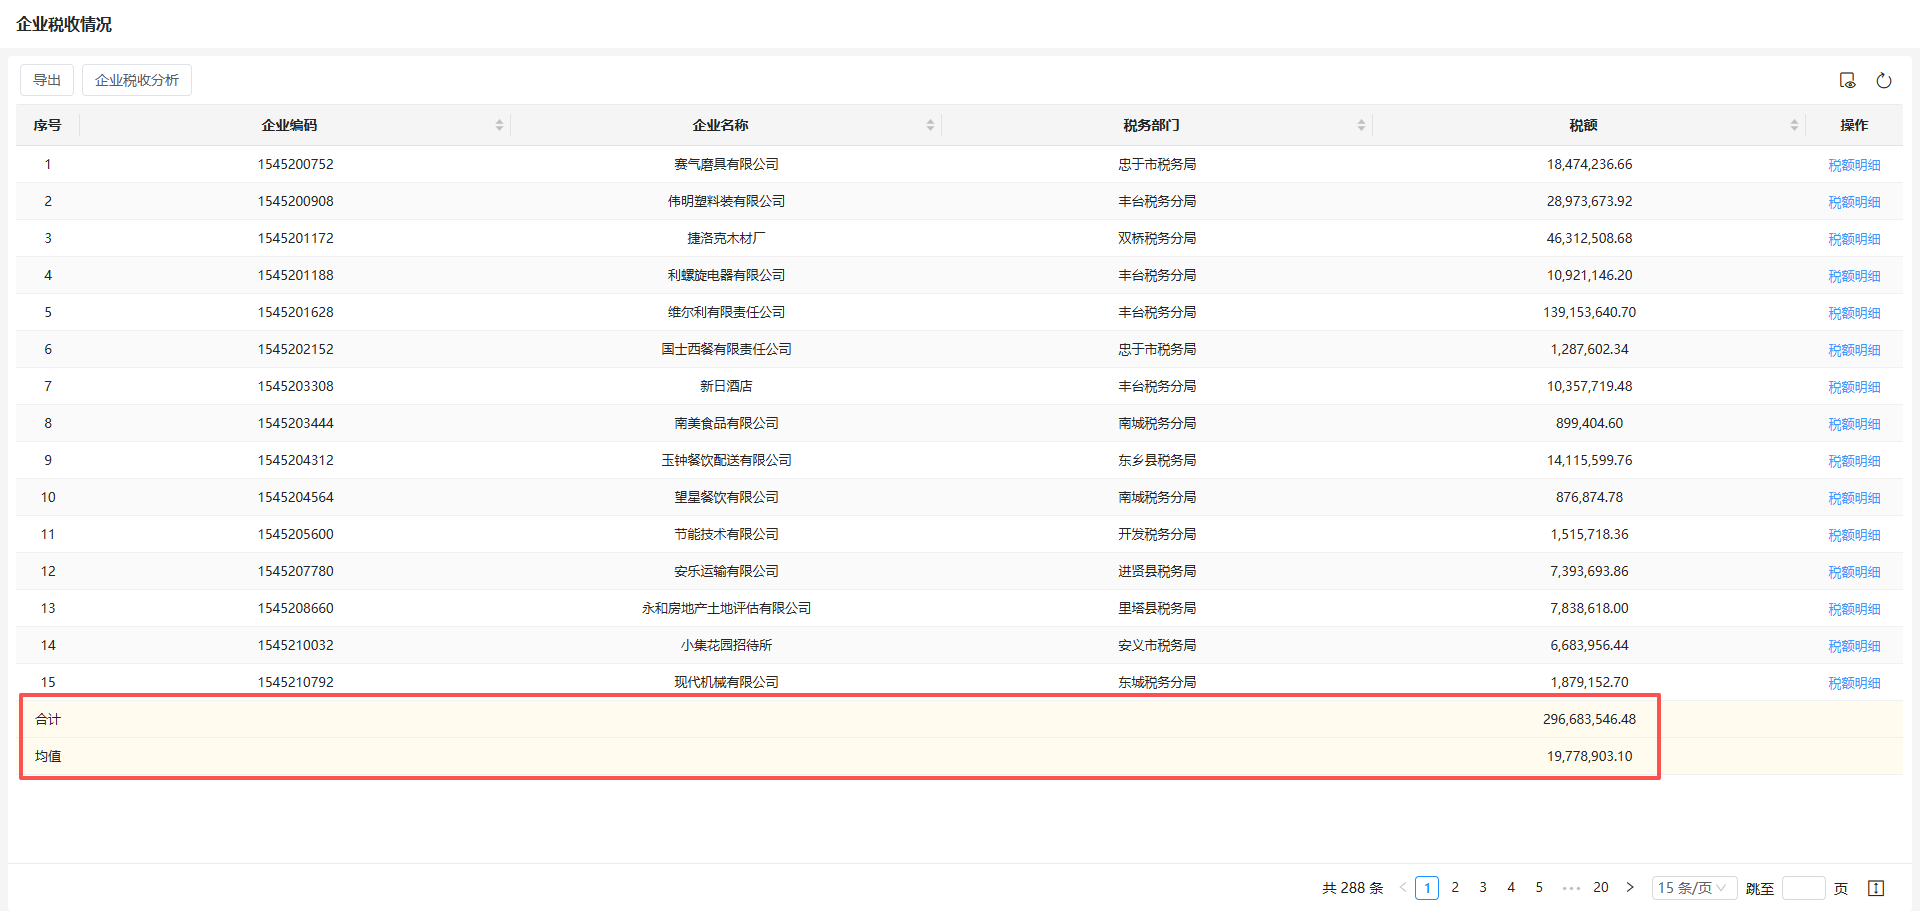Open the column preview settings icon
The width and height of the screenshot is (1920, 911).
tap(1847, 80)
